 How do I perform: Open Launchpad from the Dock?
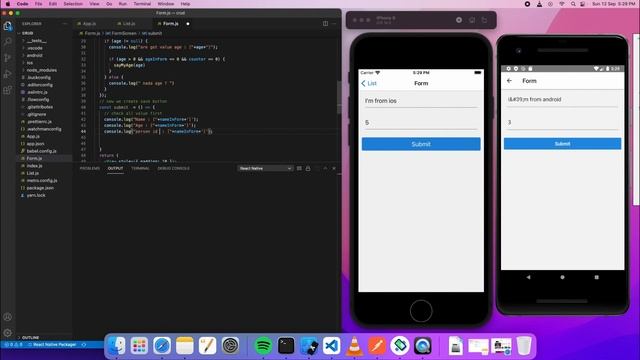pos(139,346)
